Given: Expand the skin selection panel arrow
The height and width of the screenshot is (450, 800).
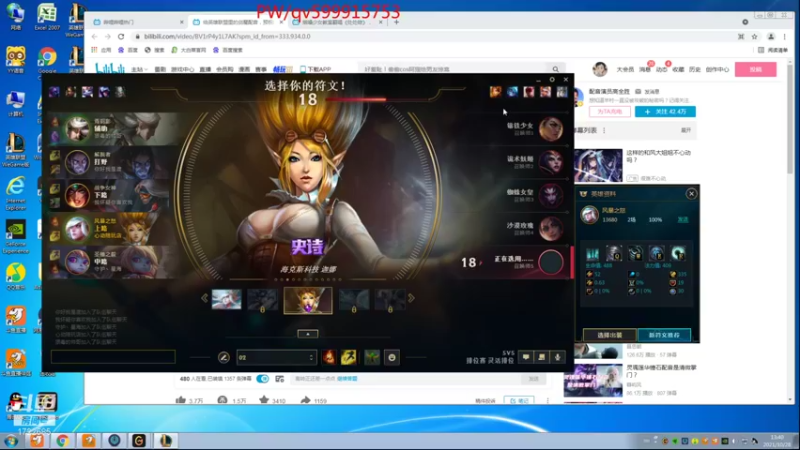Looking at the screenshot, I should click(308, 334).
